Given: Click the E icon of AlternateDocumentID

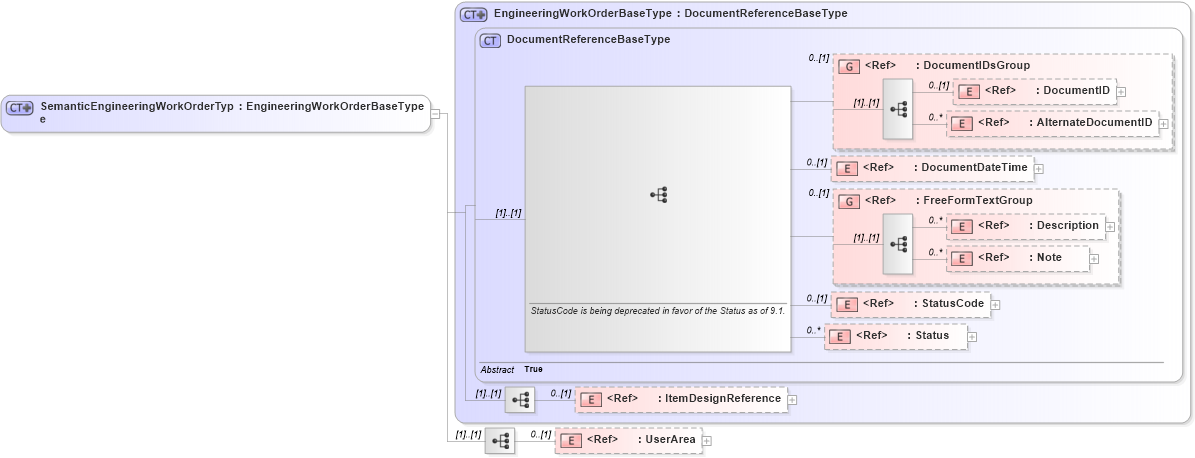Looking at the screenshot, I should [962, 123].
